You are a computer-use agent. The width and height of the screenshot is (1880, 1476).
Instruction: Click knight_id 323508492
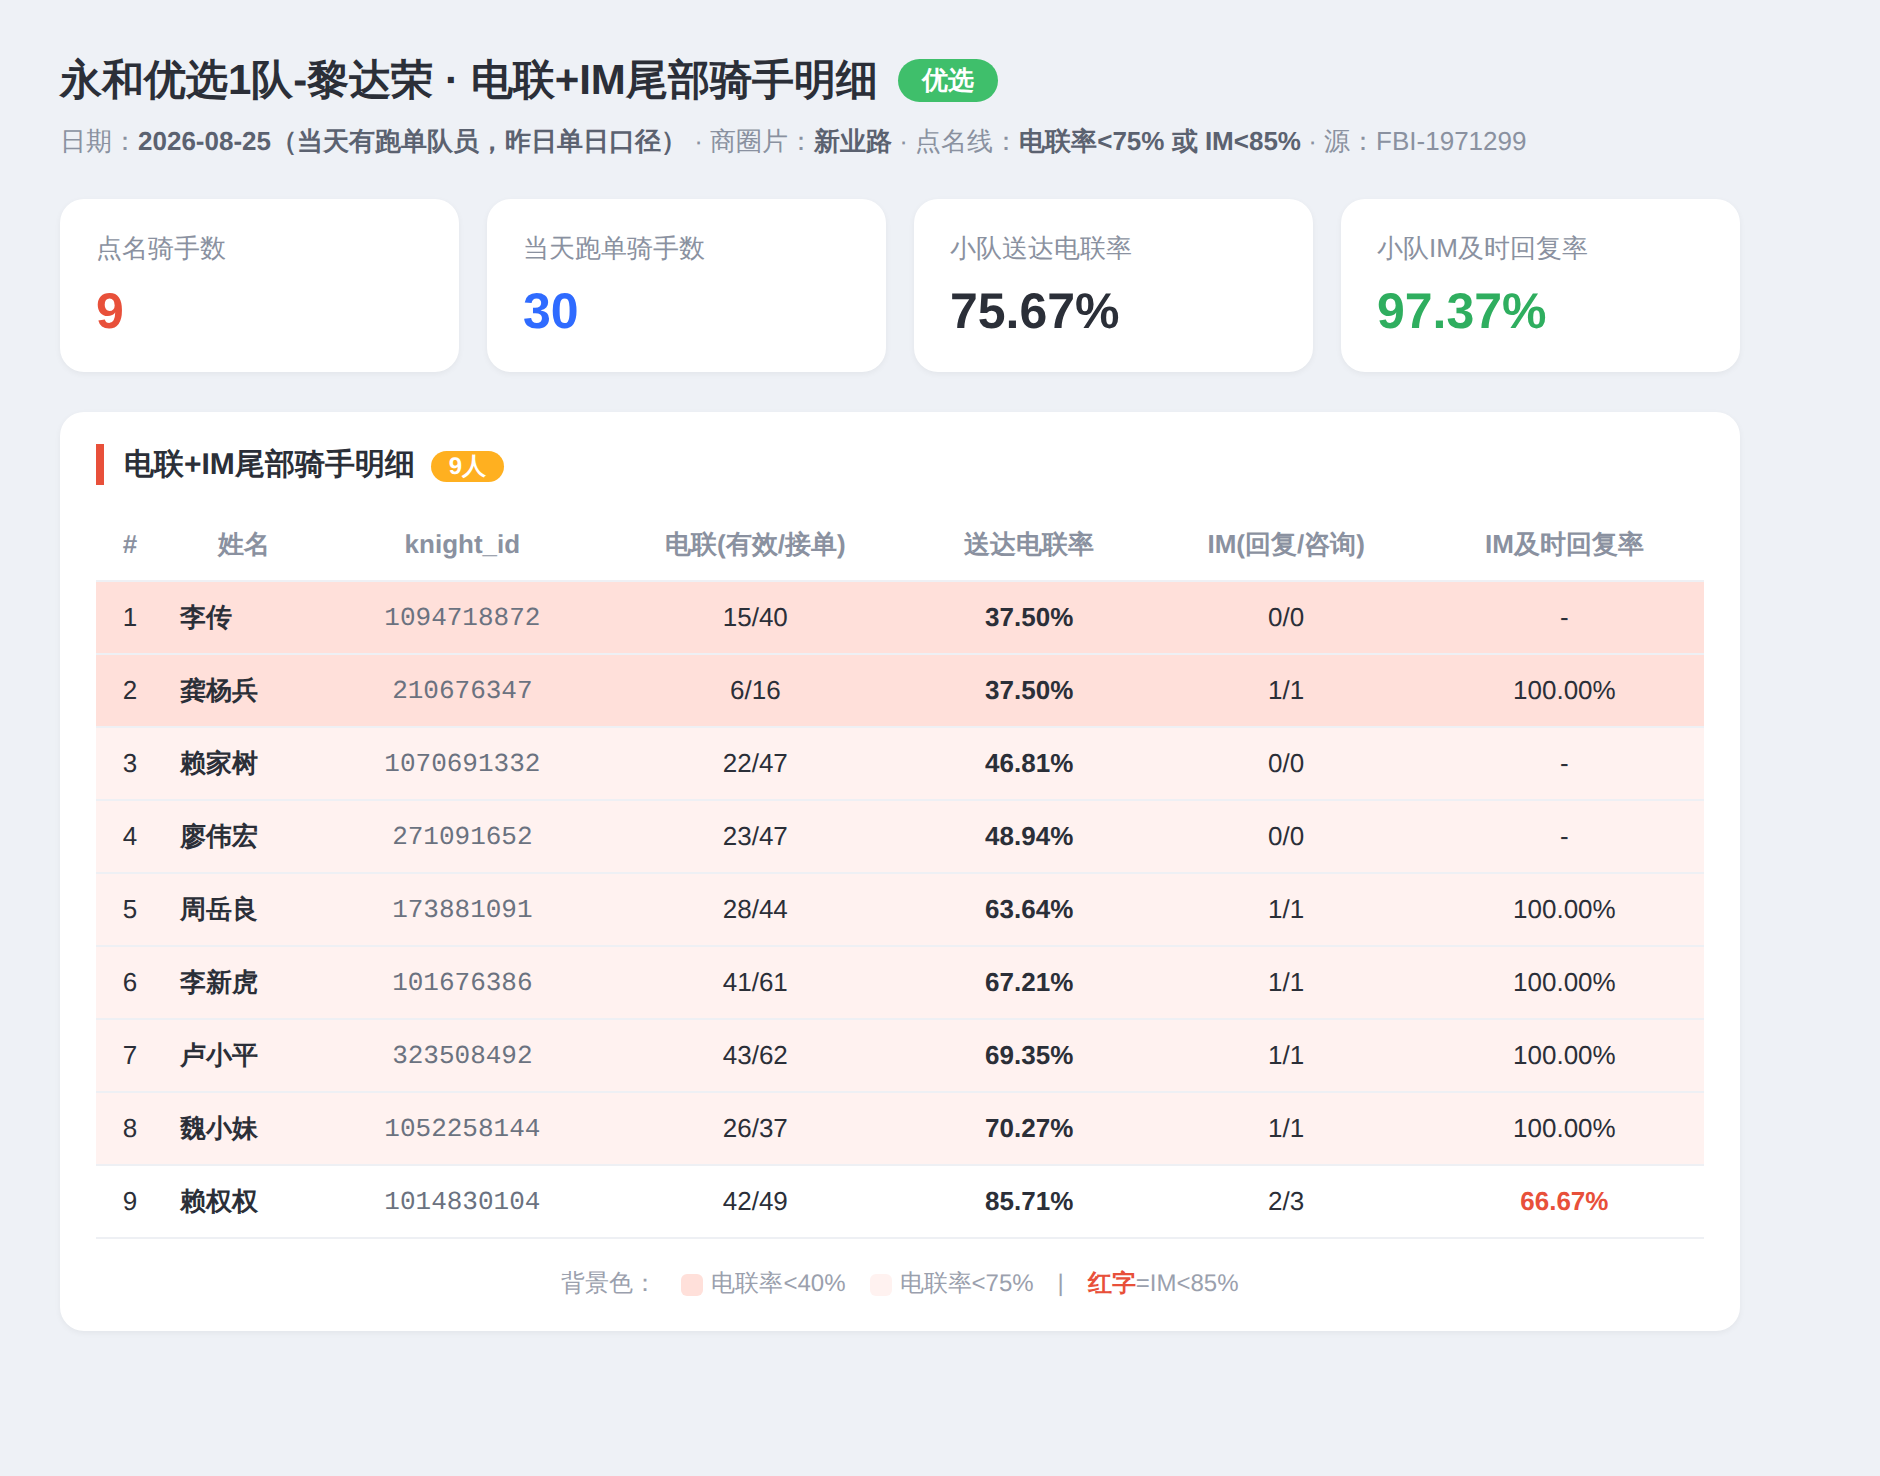point(462,1055)
